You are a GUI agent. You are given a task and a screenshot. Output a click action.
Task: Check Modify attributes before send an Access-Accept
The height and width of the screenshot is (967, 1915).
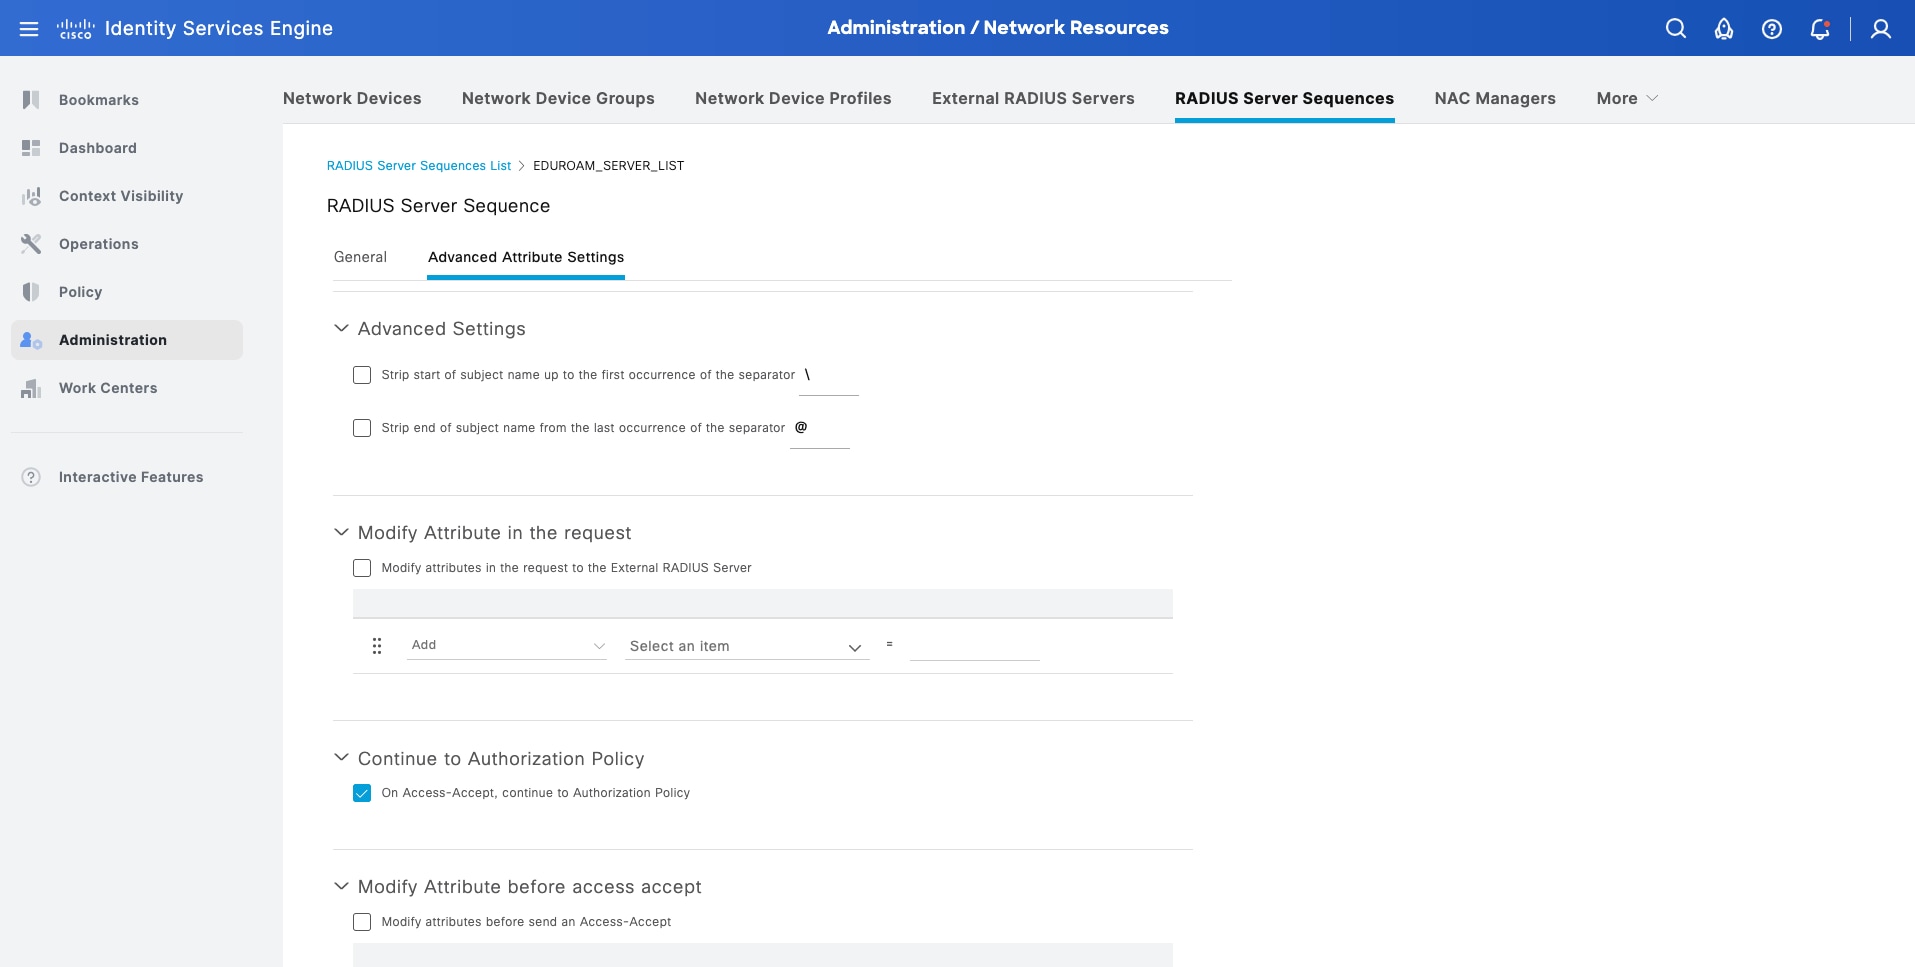pyautogui.click(x=362, y=922)
